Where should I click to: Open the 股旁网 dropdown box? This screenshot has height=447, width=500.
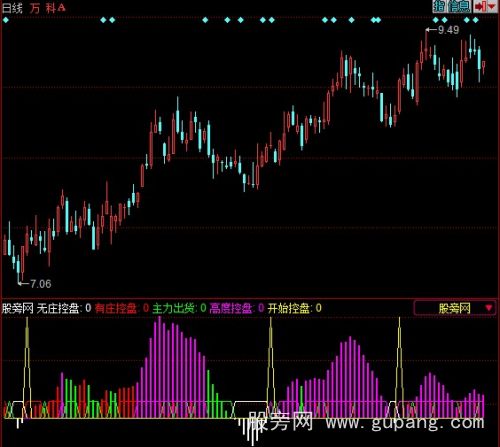point(455,308)
